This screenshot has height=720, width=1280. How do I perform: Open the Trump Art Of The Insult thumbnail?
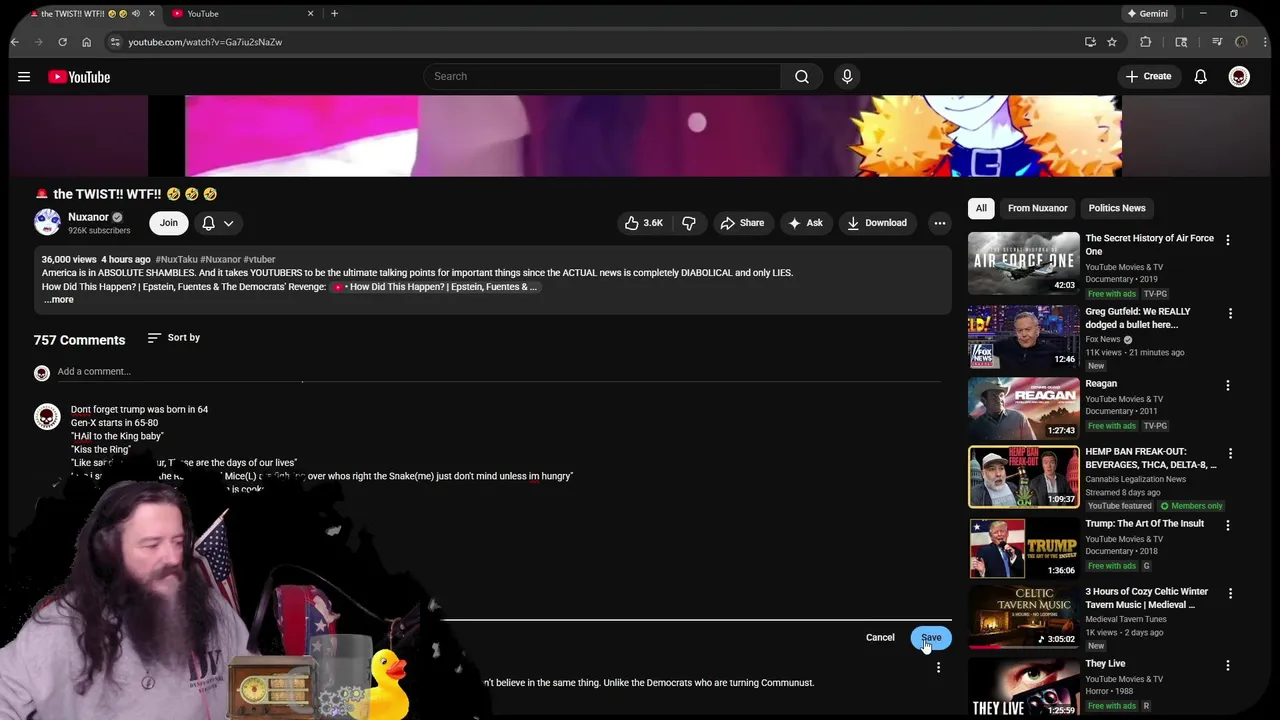click(x=1024, y=548)
